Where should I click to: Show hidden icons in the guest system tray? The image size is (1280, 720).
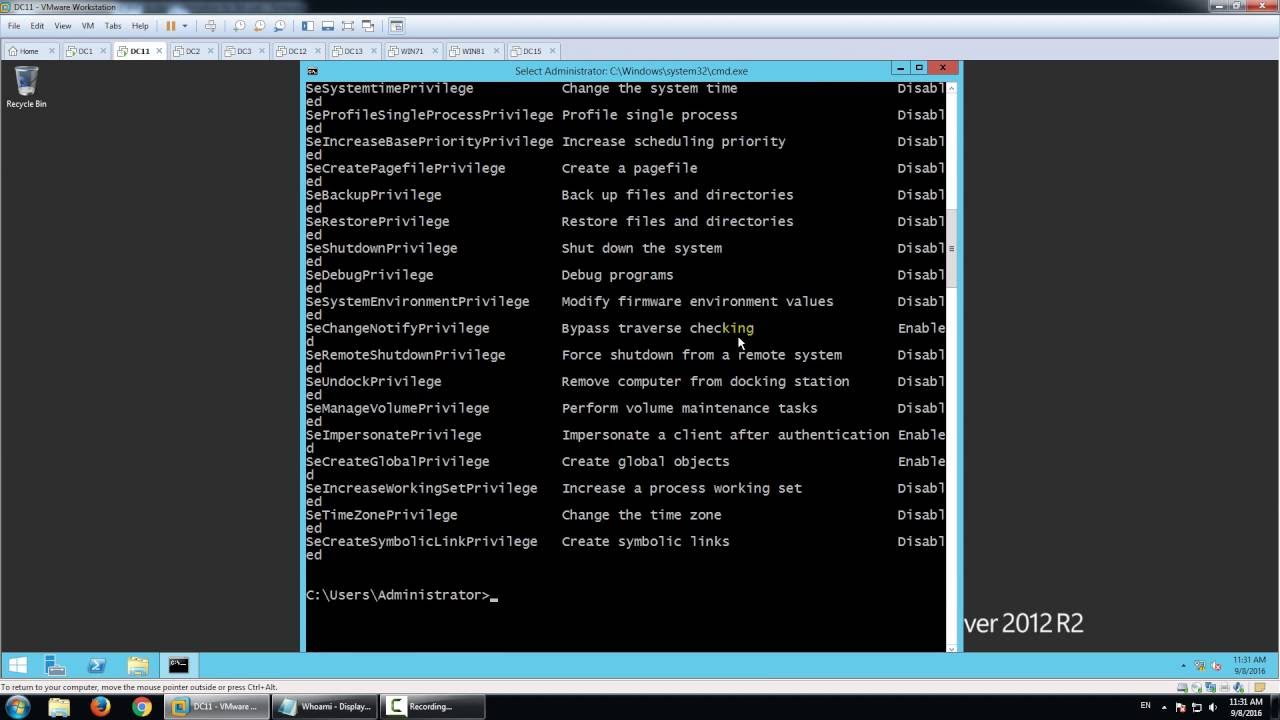1184,666
